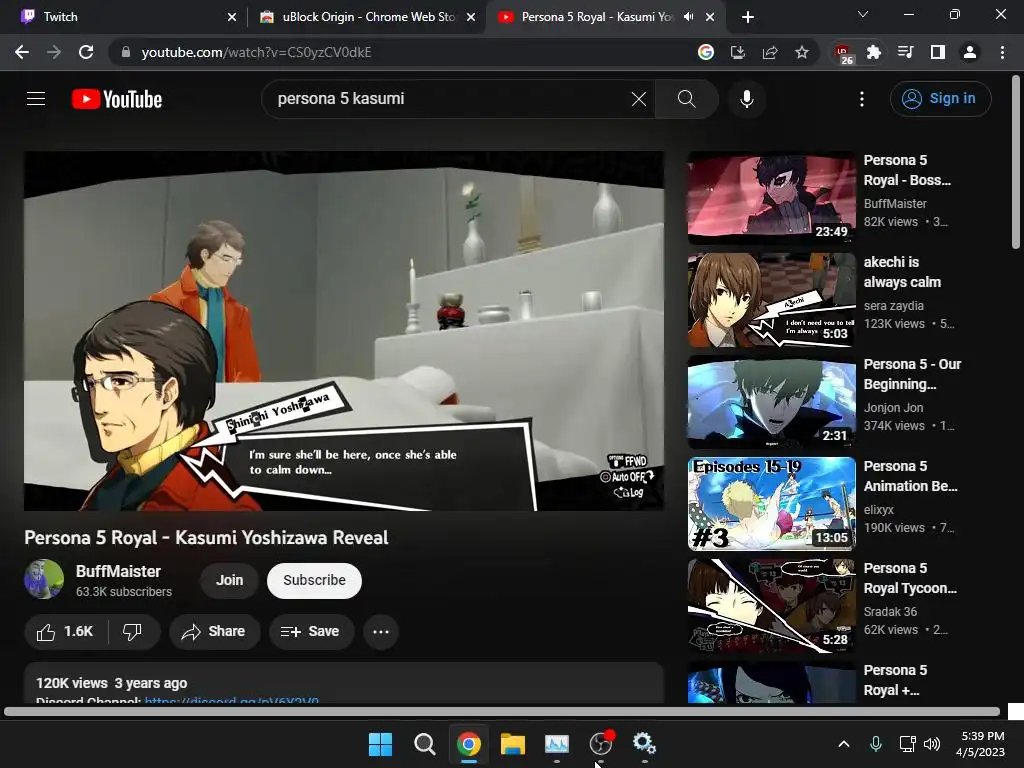The height and width of the screenshot is (768, 1024).
Task: Reload the page with the refresh icon
Action: [x=86, y=52]
